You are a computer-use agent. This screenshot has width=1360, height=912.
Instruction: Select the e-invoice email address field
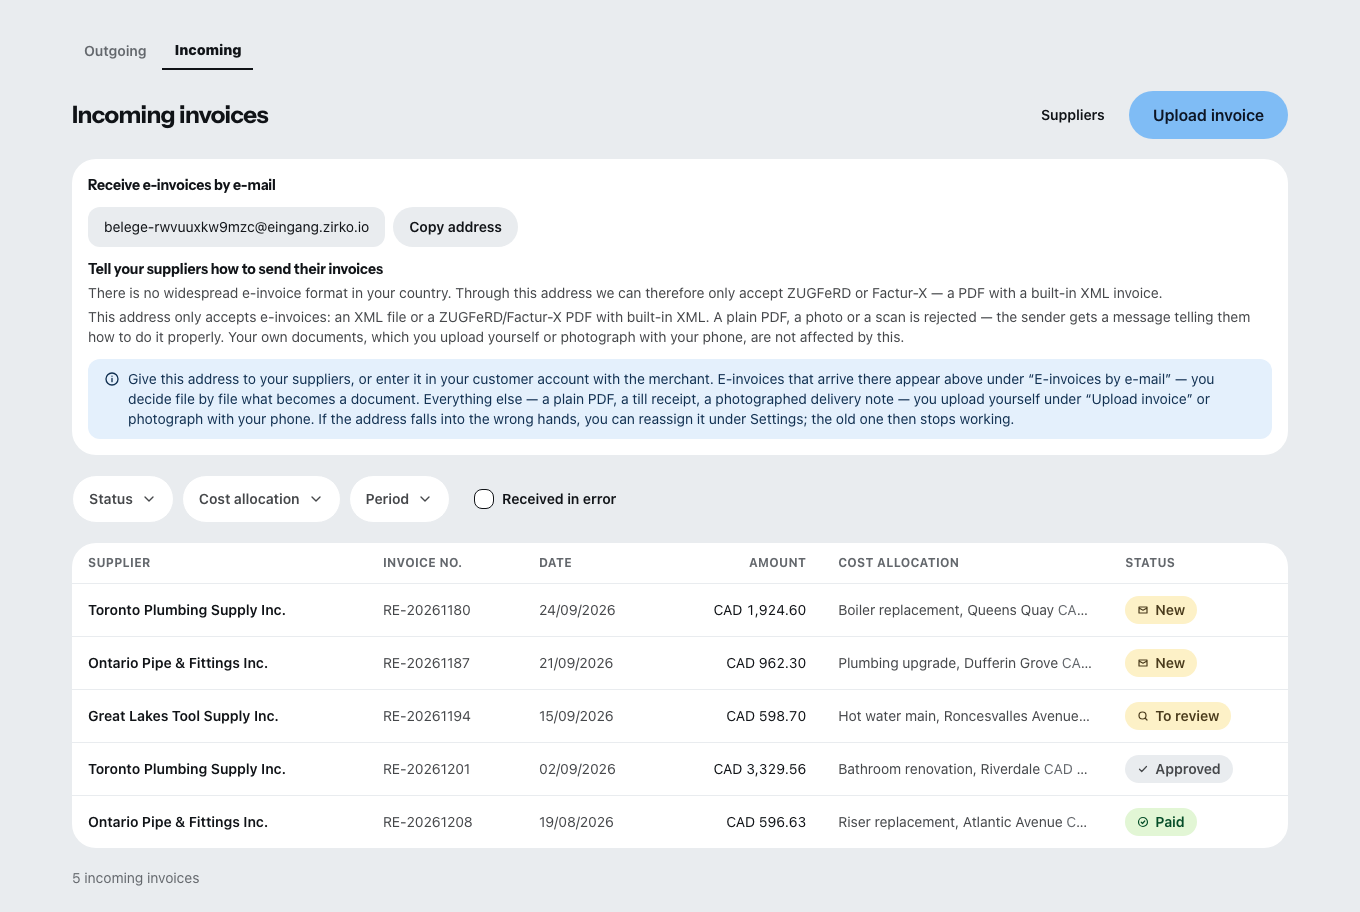tap(236, 227)
